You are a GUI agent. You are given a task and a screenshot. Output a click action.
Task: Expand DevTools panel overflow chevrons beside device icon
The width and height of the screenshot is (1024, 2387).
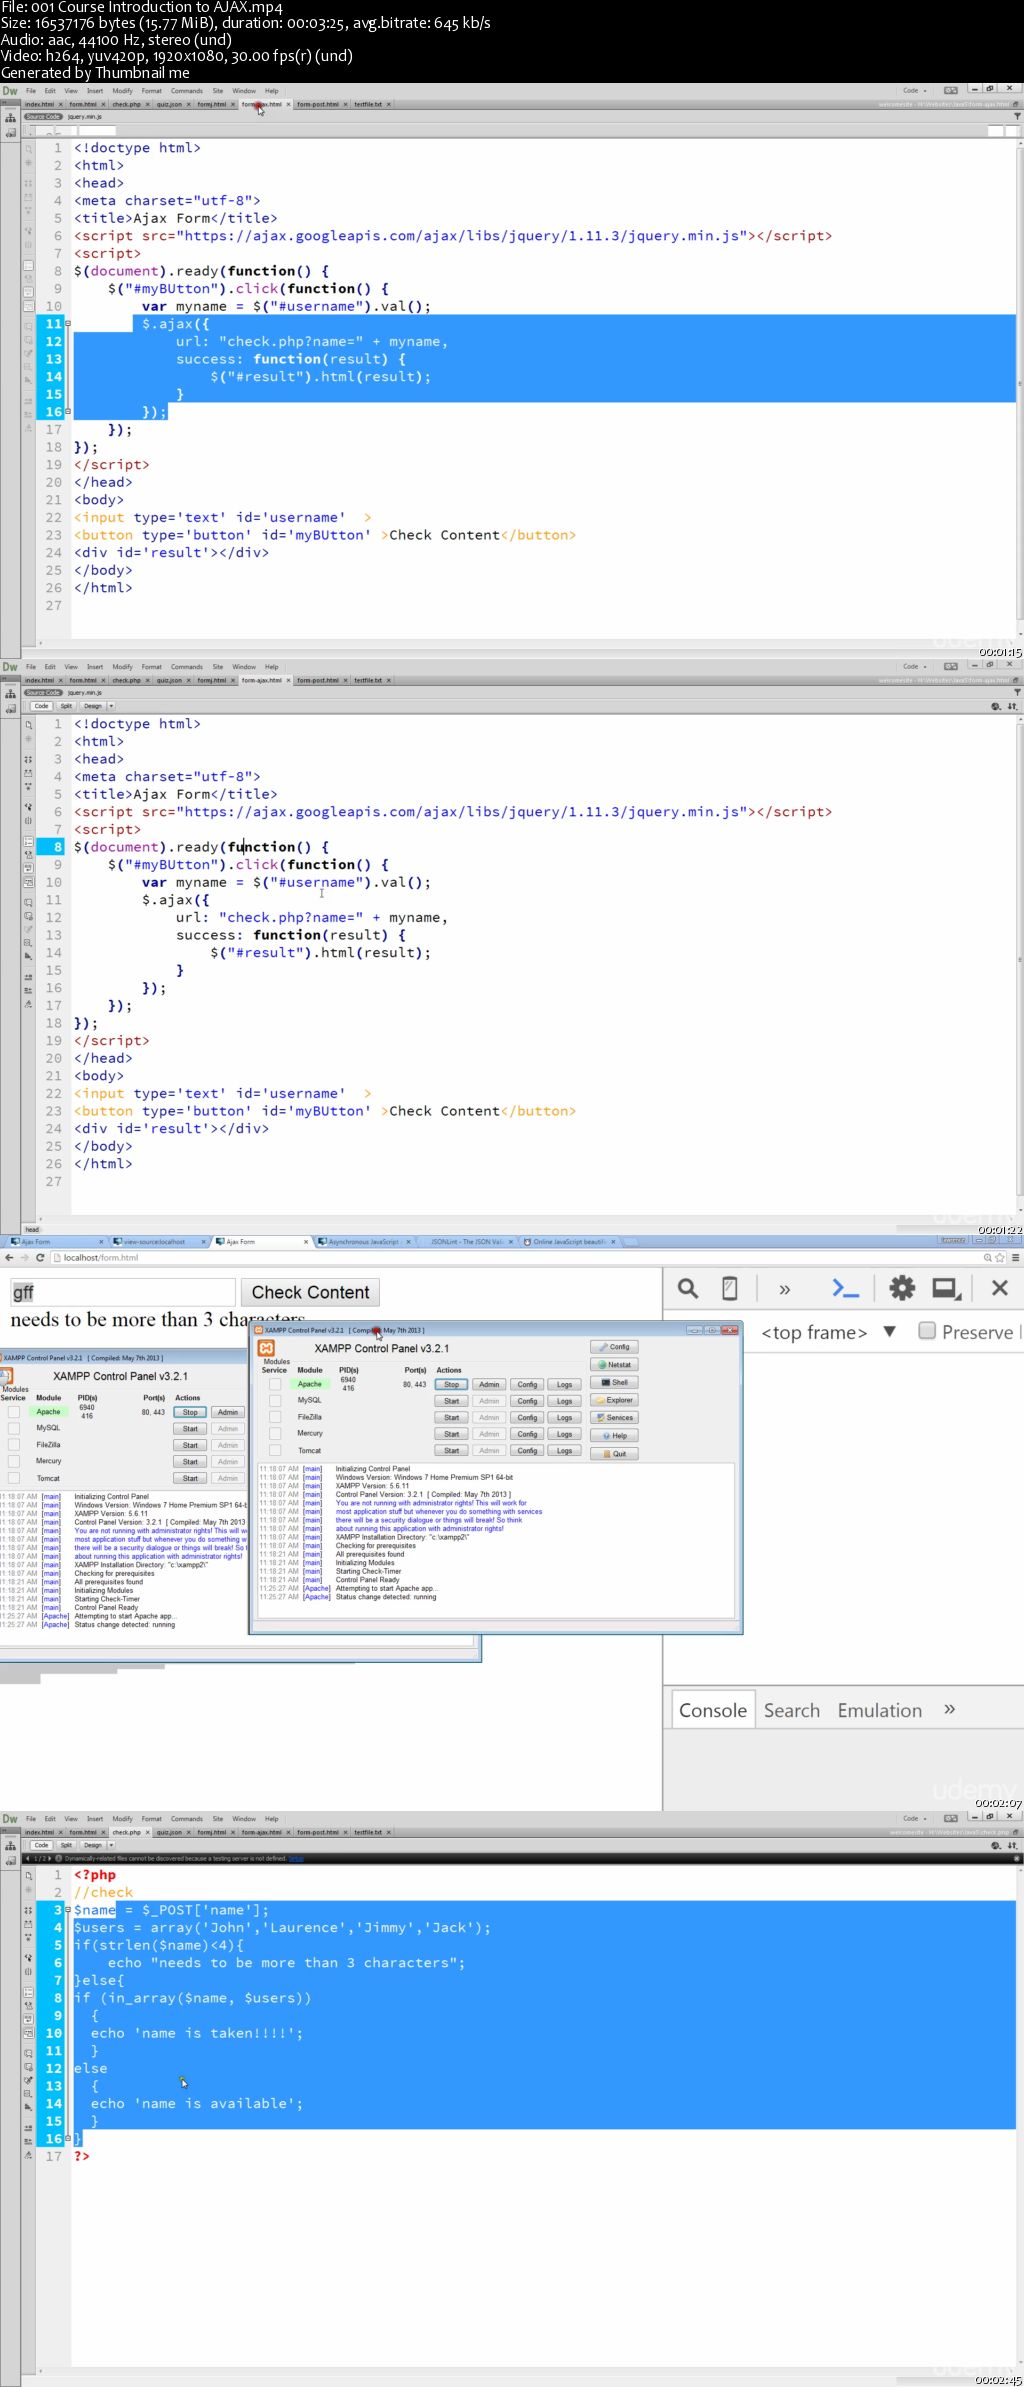785,1289
